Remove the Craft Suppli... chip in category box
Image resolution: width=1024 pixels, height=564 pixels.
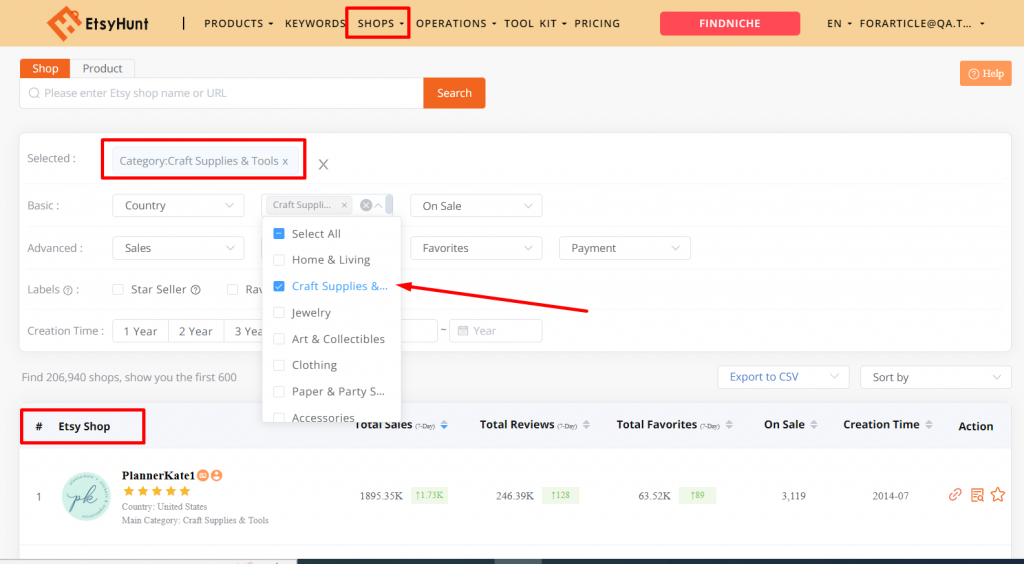click(x=344, y=205)
